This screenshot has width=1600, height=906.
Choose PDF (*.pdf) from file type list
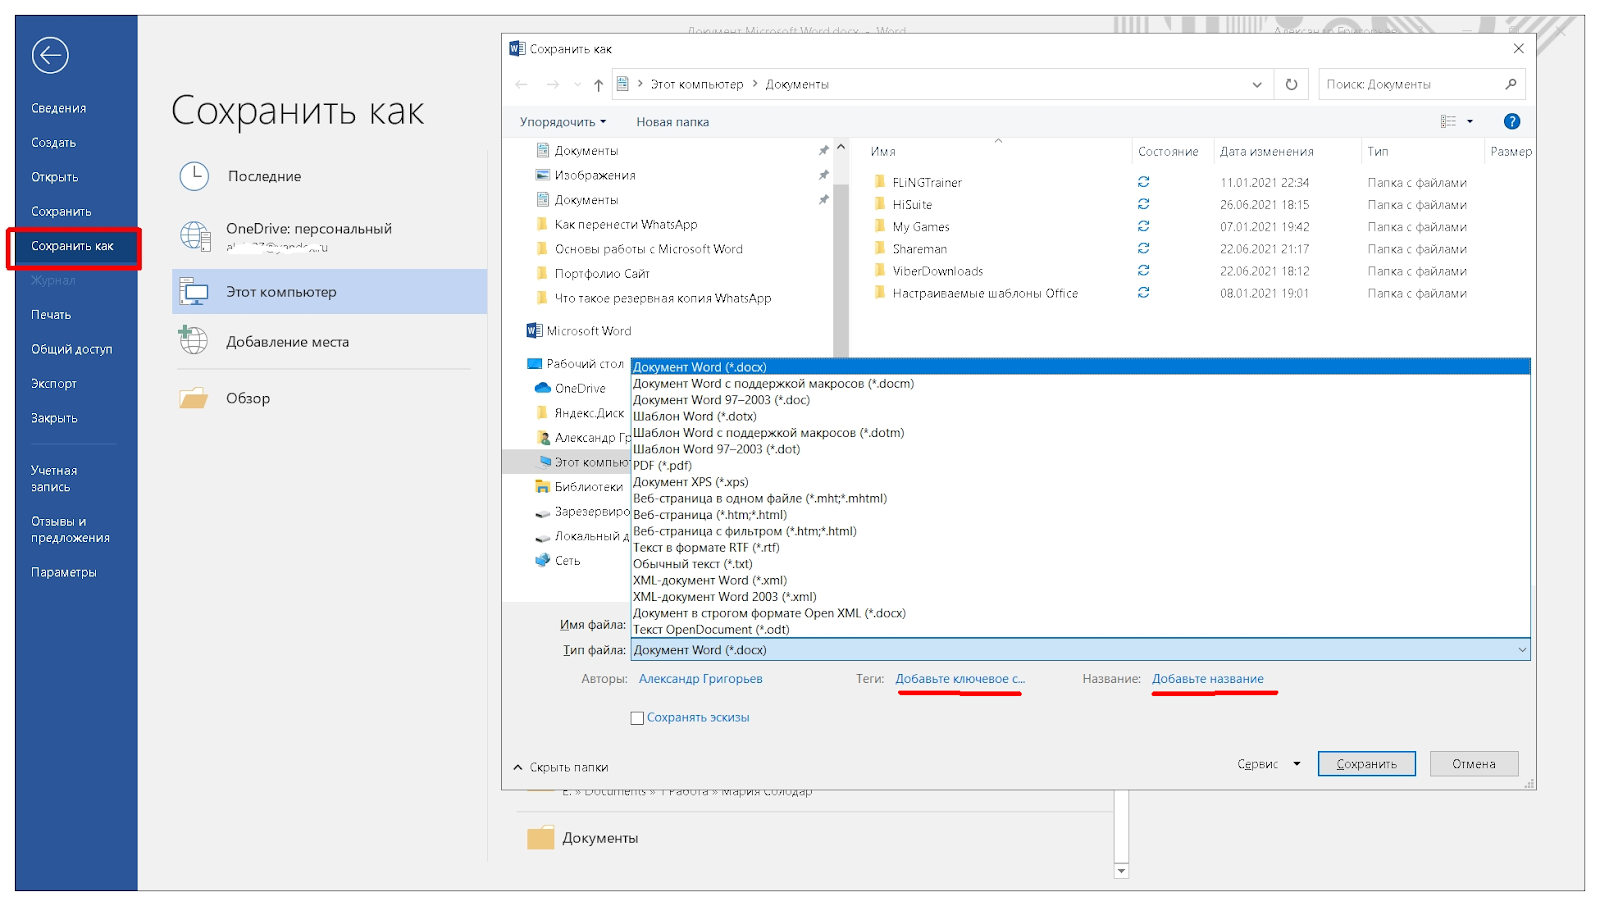tap(662, 466)
